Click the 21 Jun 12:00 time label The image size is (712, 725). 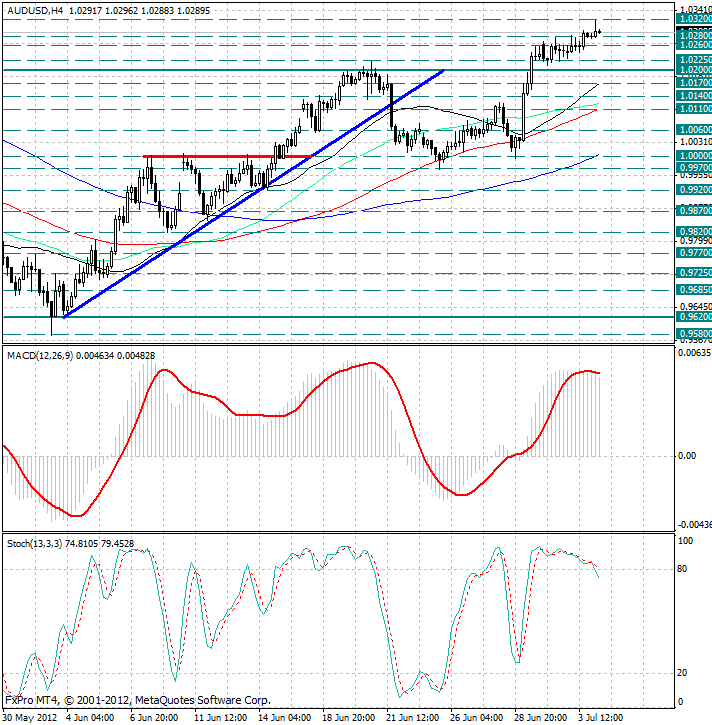coord(412,718)
